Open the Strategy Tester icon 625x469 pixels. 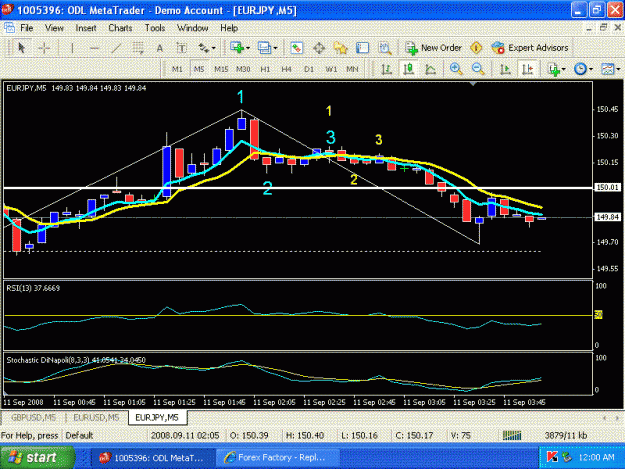coord(385,48)
